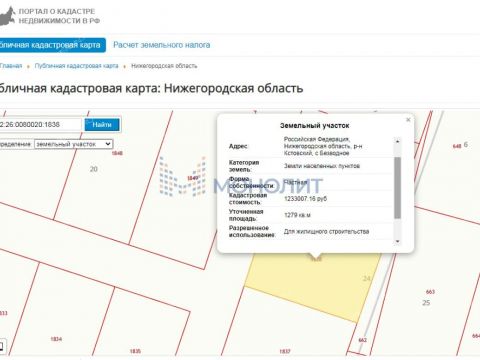480x360 pixels.
Task: Click the parcel label 662
Action: tap(362, 340)
